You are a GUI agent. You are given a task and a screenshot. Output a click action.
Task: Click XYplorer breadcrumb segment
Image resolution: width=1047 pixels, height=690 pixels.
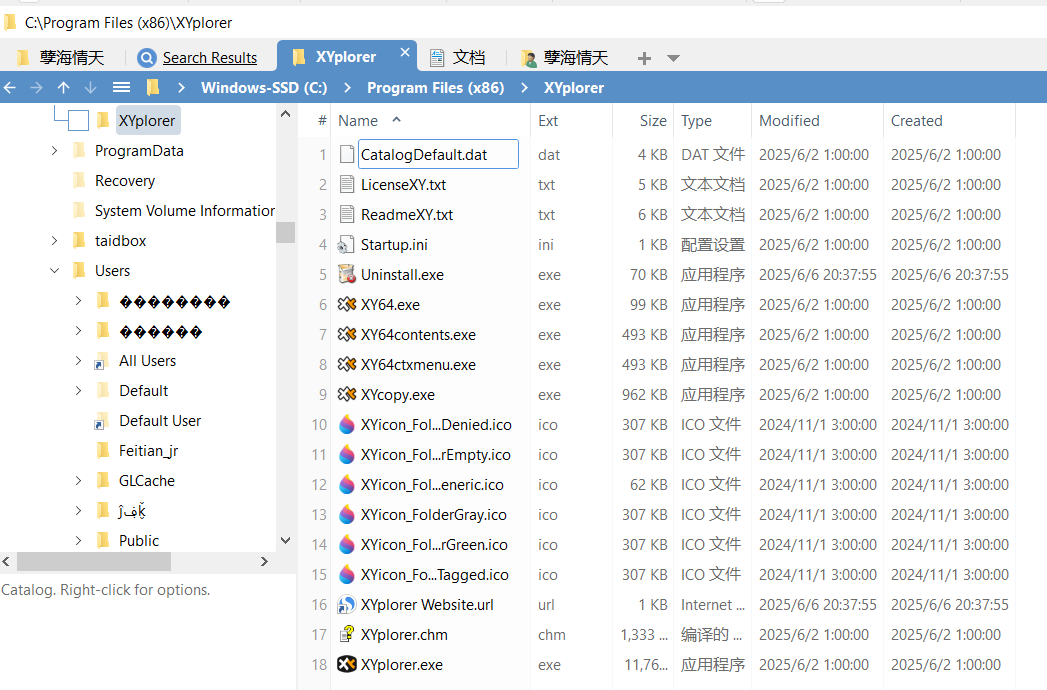pos(574,88)
